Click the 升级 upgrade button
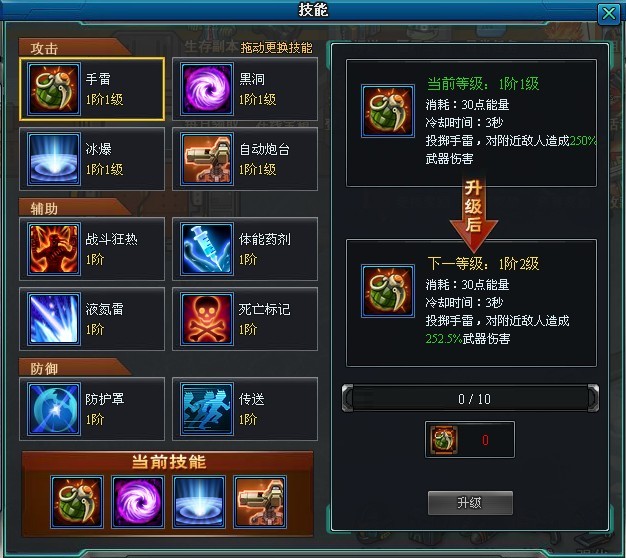 [x=470, y=503]
